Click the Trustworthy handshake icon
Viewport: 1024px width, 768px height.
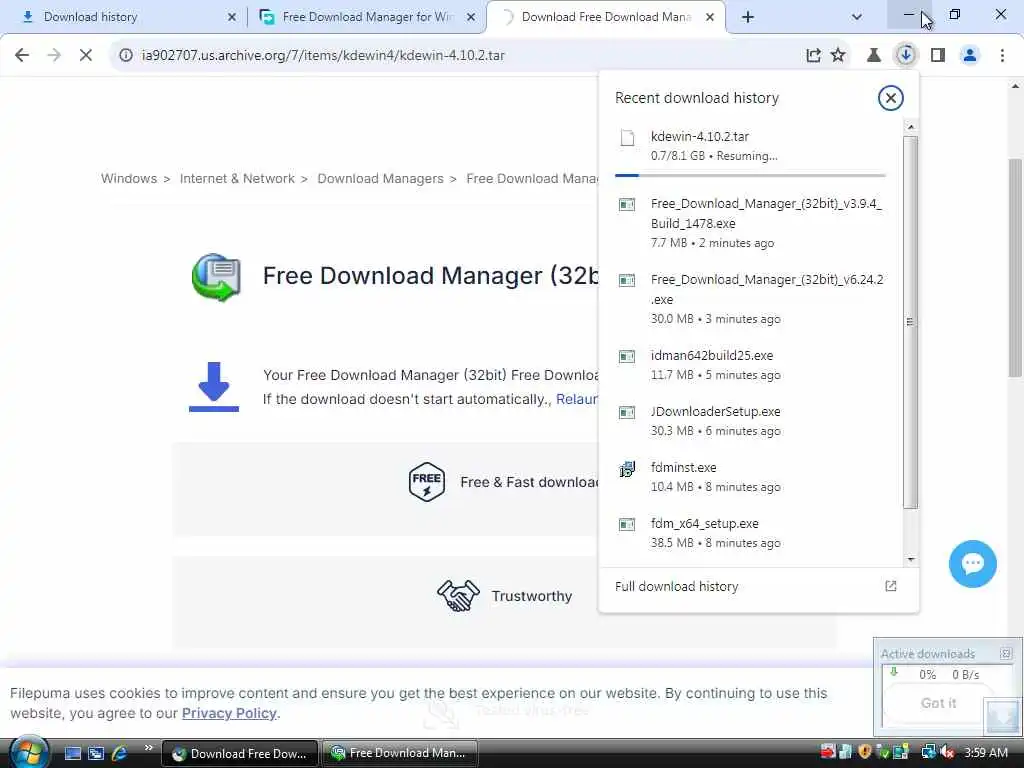coord(458,596)
